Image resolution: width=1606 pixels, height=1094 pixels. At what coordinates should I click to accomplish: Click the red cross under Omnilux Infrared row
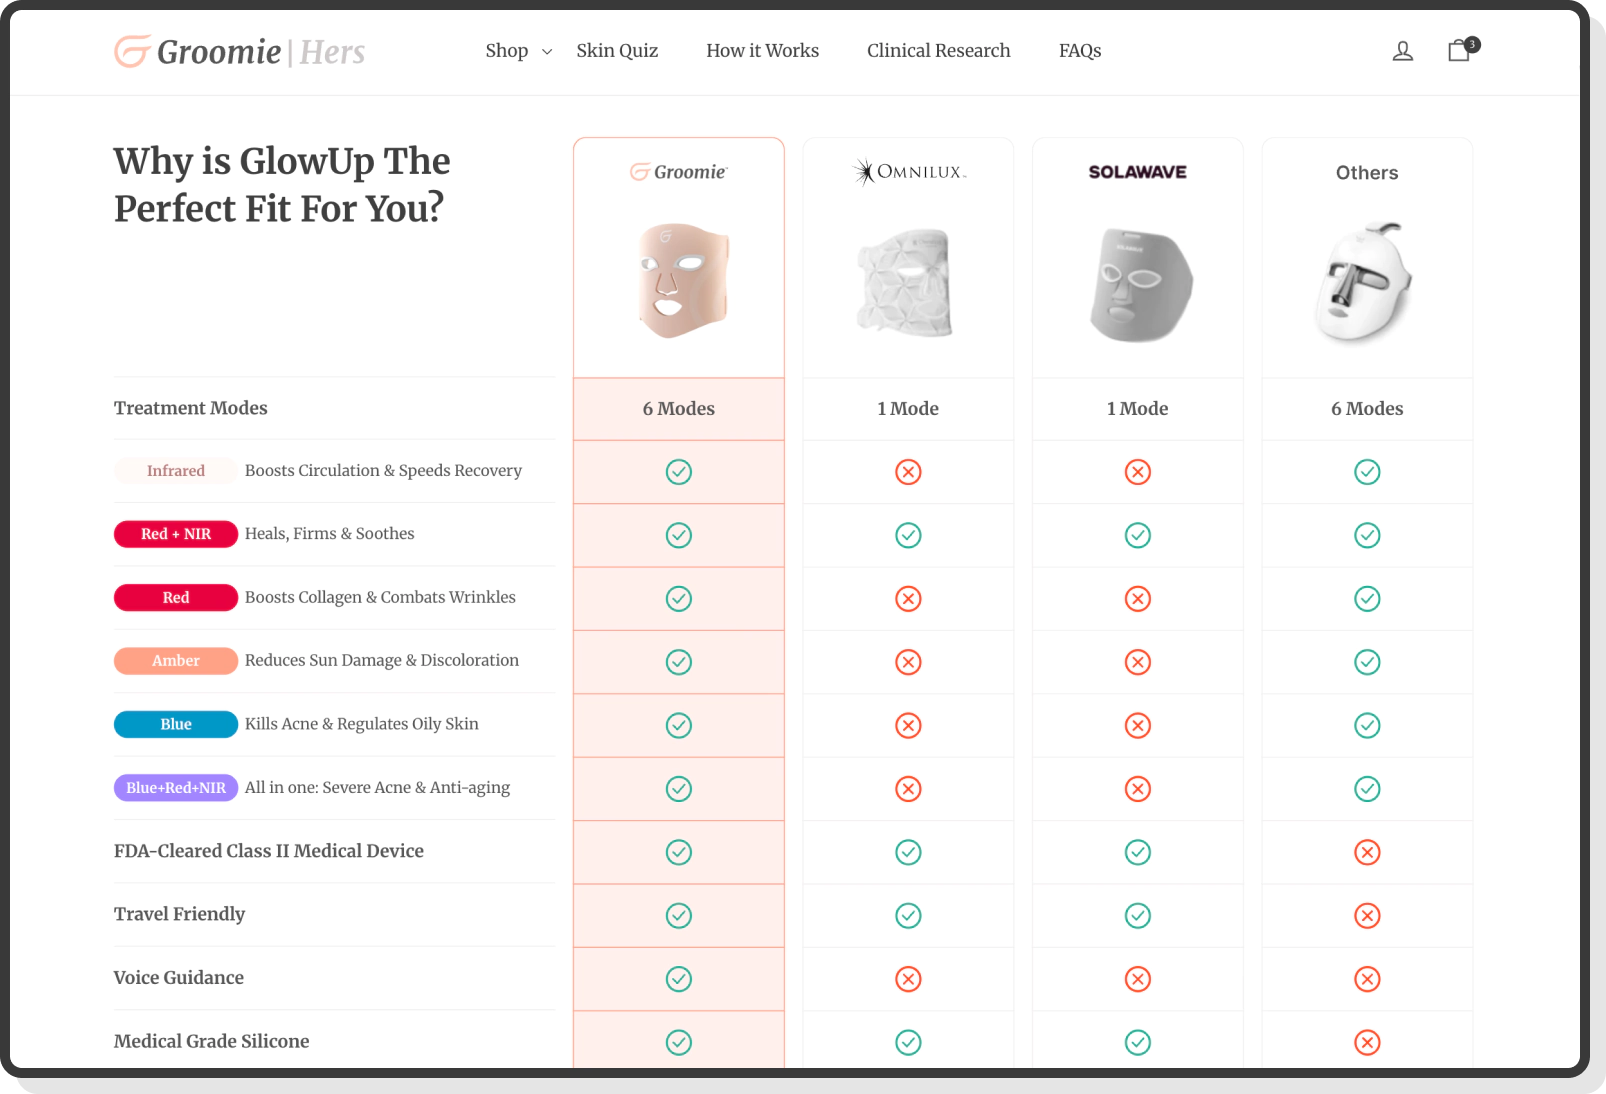pos(908,472)
